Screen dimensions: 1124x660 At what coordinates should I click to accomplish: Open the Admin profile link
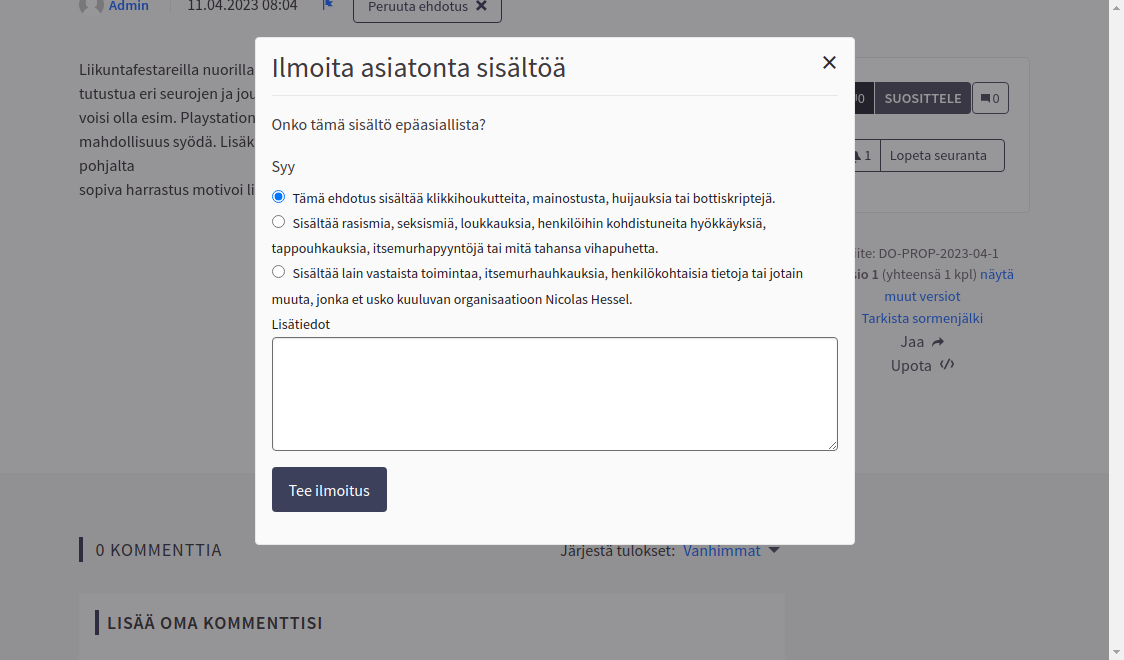[128, 6]
